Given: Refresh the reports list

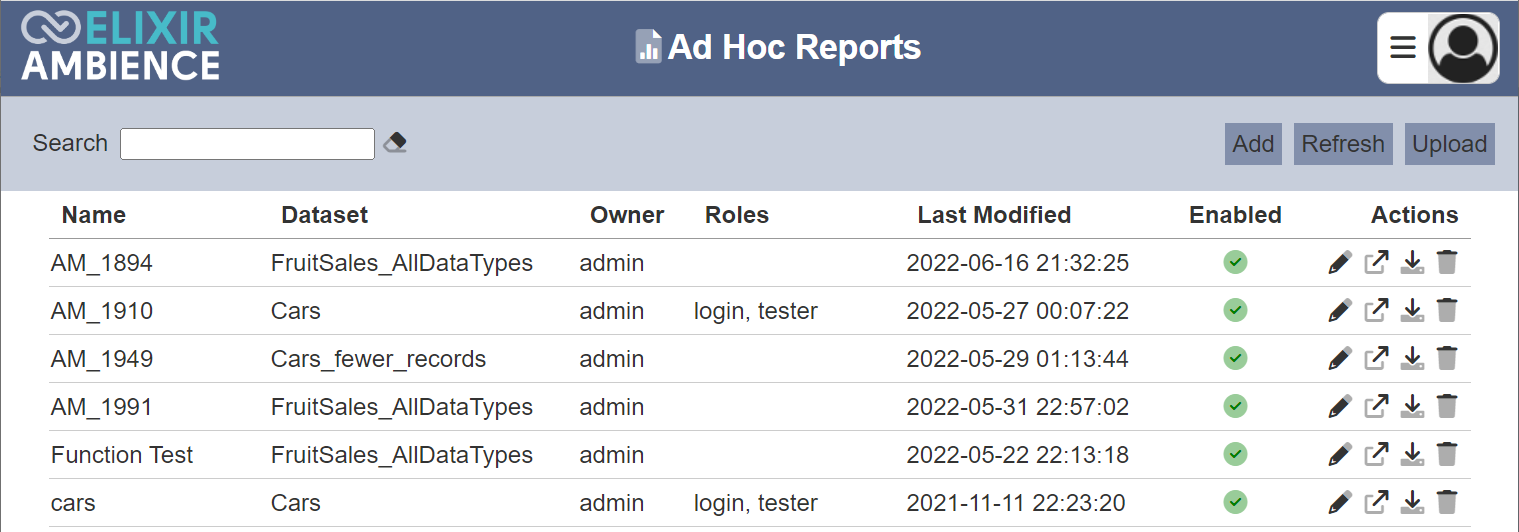Looking at the screenshot, I should pyautogui.click(x=1343, y=144).
